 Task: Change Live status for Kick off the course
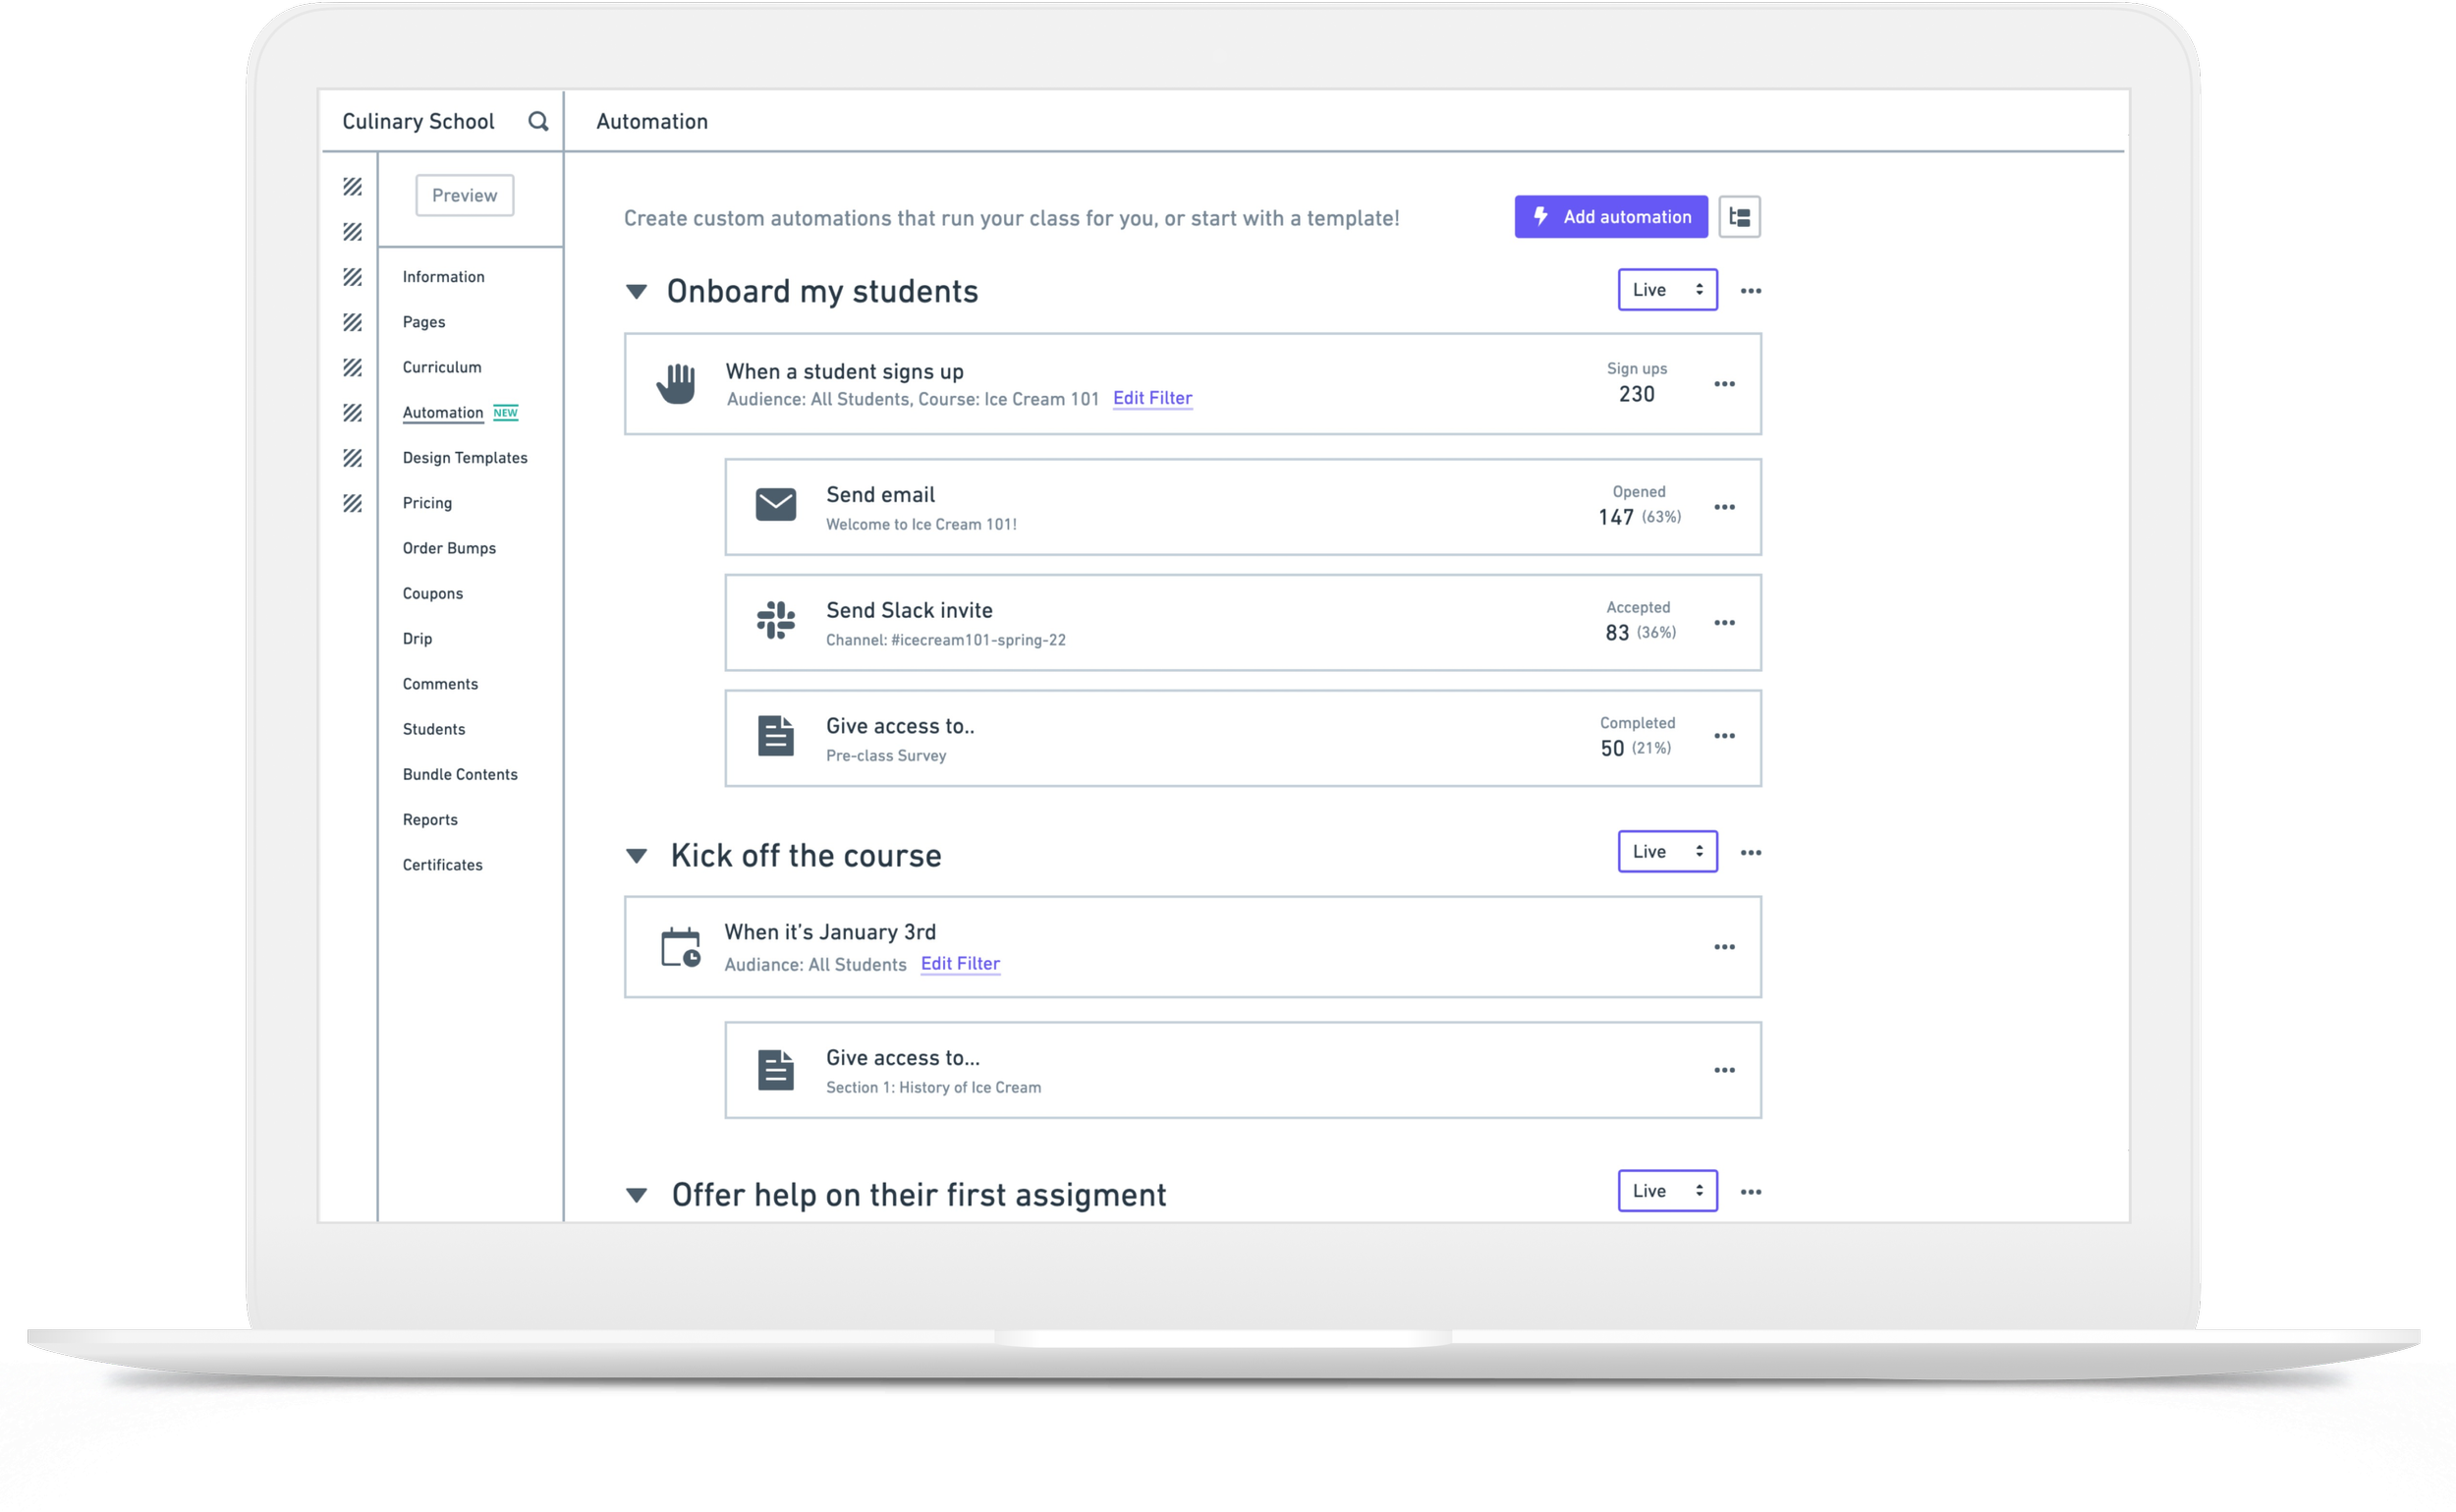[1667, 852]
